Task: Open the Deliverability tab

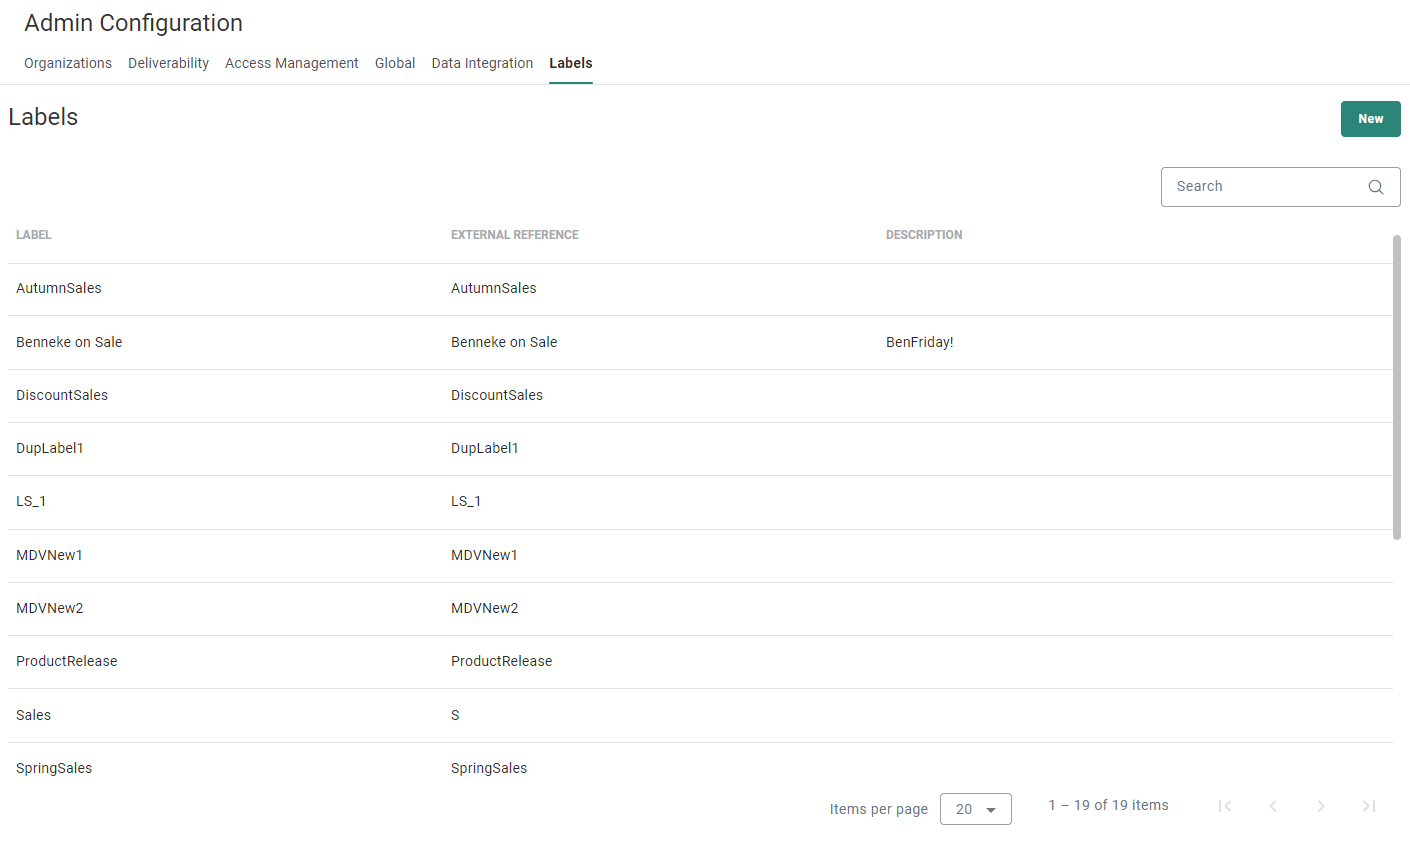Action: (x=168, y=63)
